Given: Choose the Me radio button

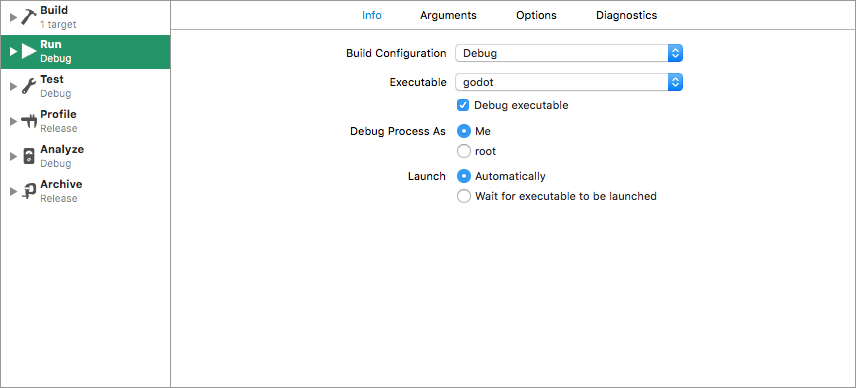Looking at the screenshot, I should pos(463,132).
